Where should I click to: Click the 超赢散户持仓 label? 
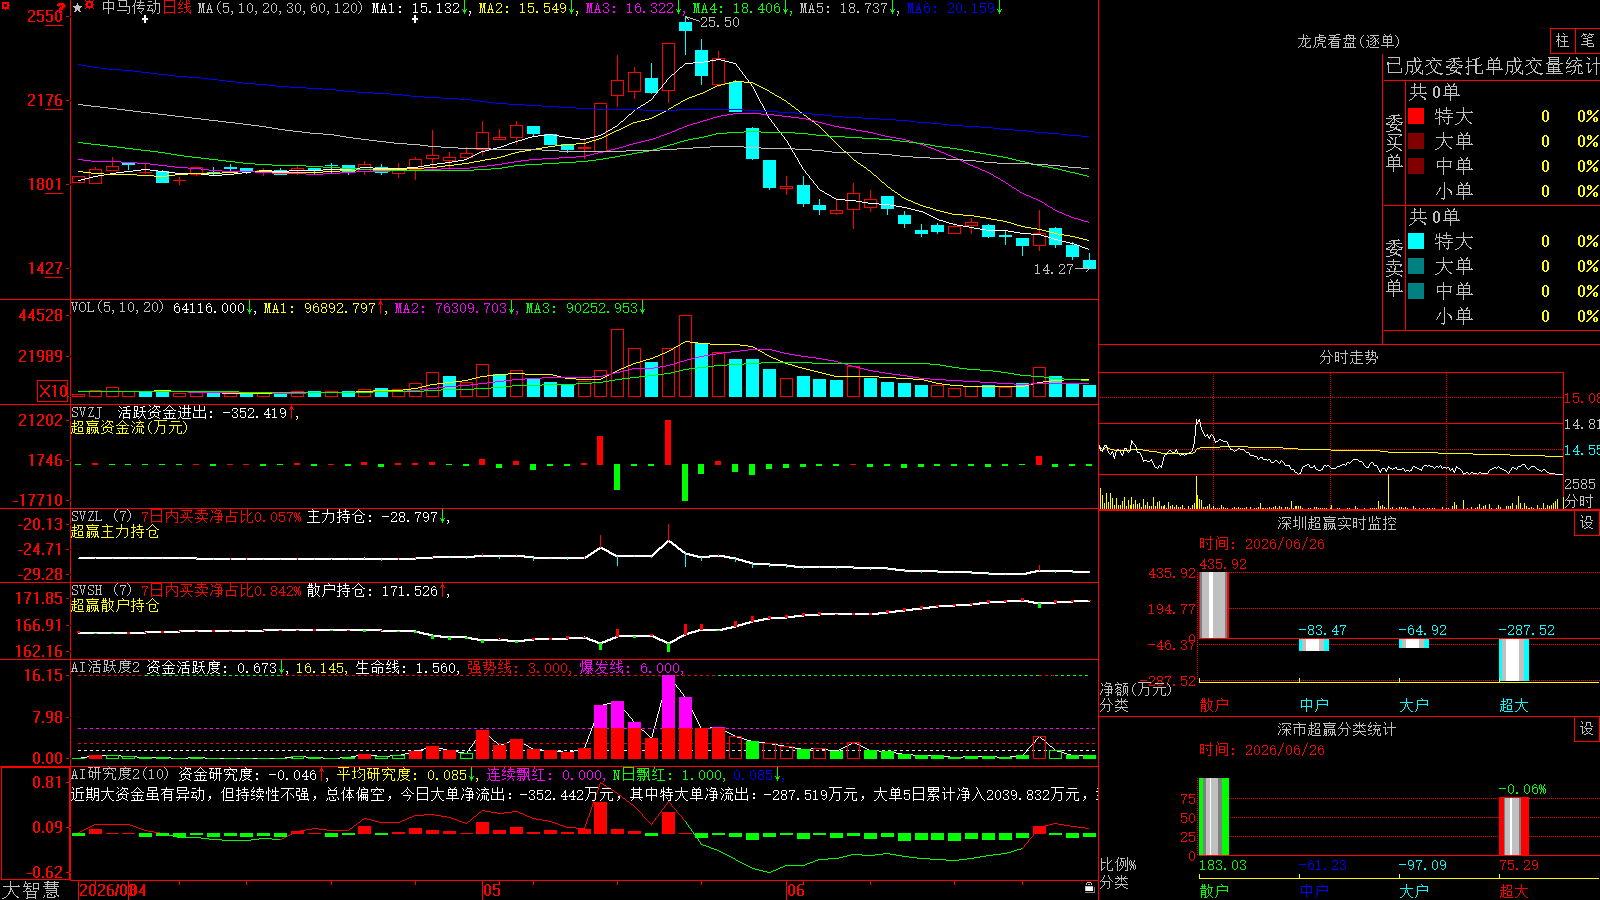[115, 605]
